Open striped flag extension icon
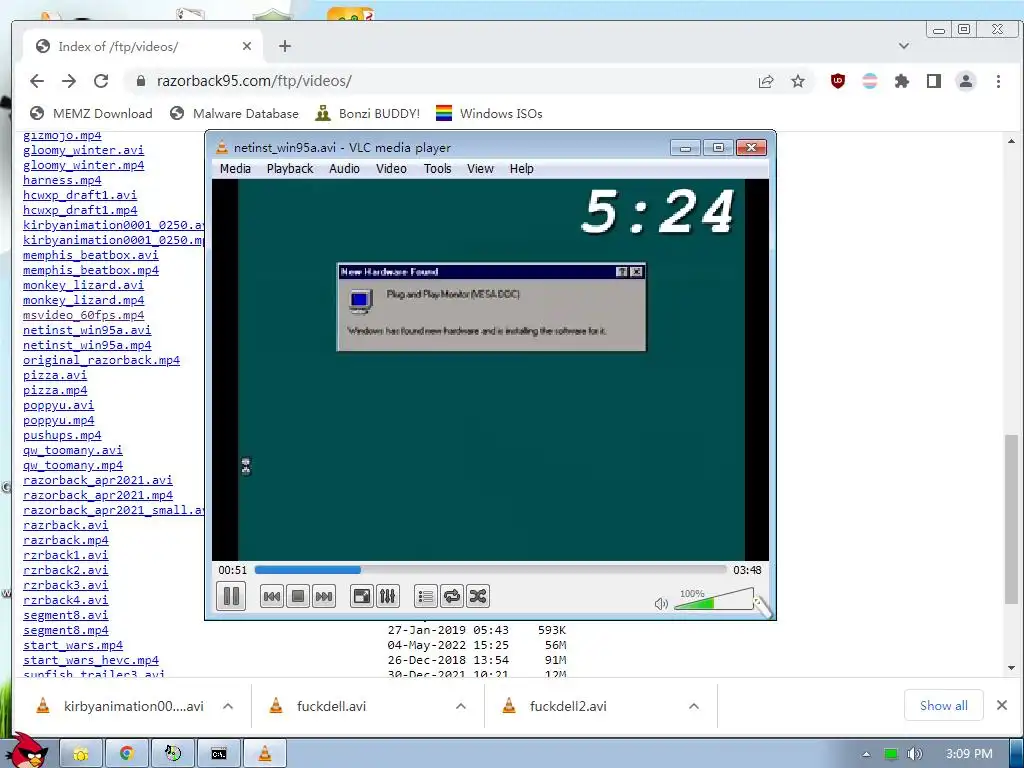This screenshot has width=1024, height=768. pyautogui.click(x=870, y=81)
